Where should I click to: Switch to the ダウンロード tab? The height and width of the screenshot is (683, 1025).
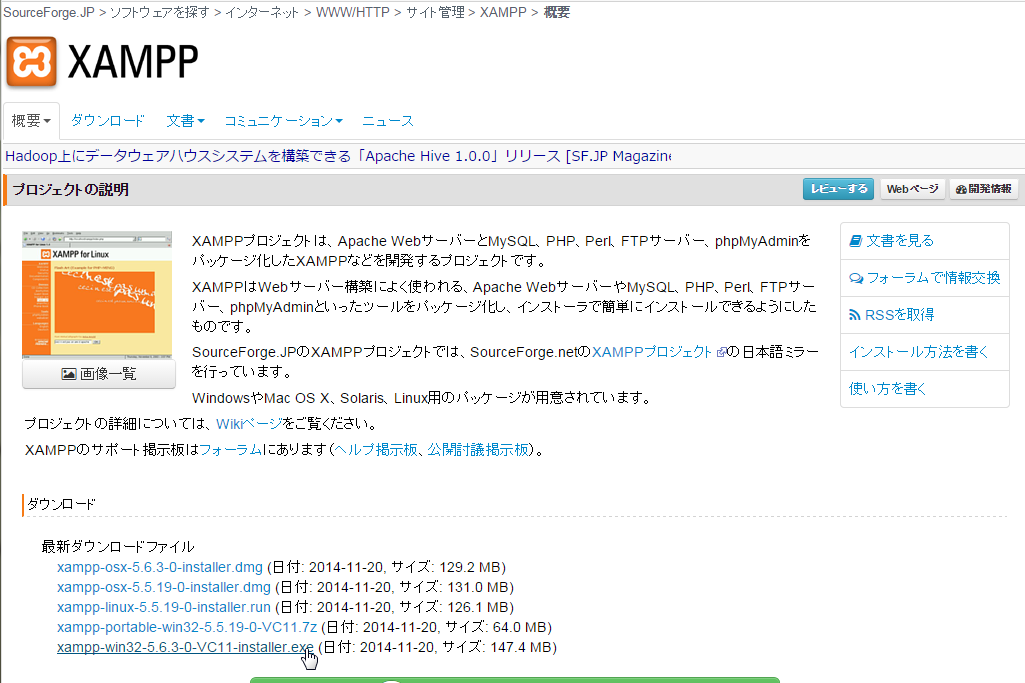click(x=108, y=121)
